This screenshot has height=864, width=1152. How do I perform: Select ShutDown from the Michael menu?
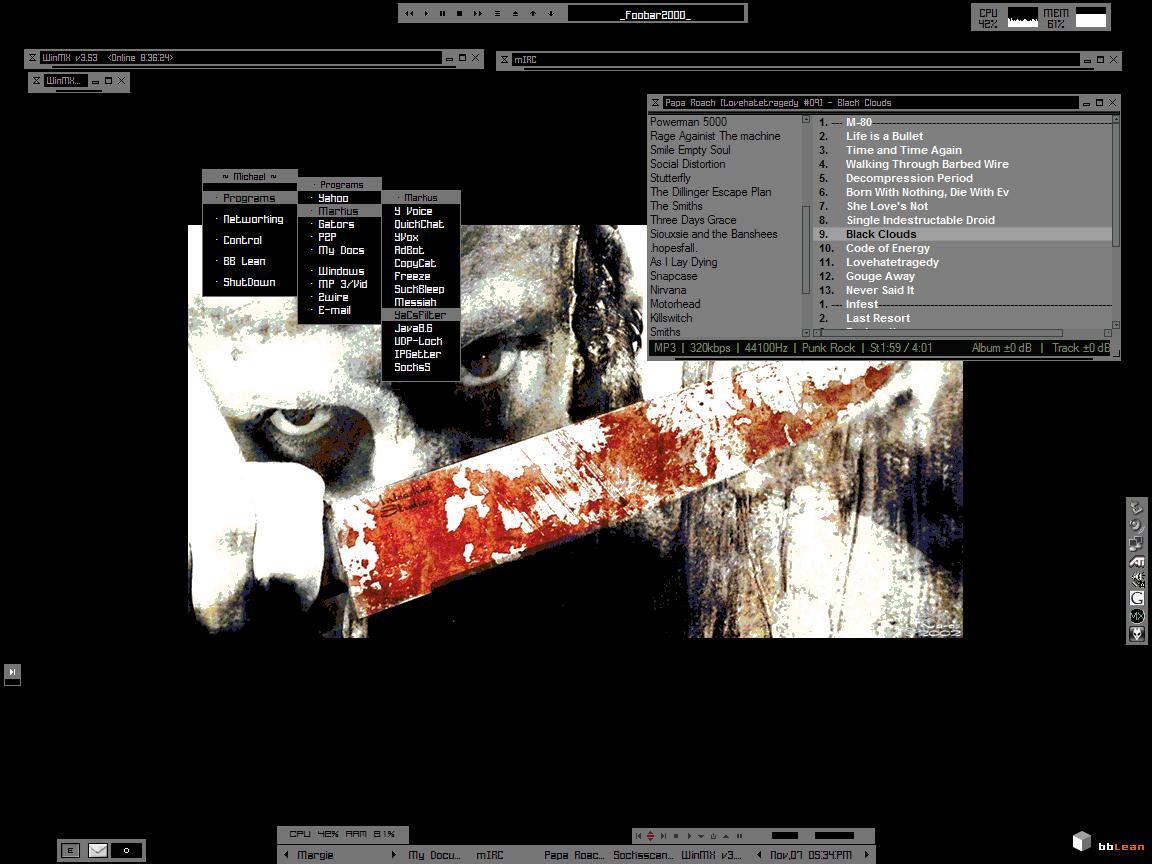click(x=250, y=282)
